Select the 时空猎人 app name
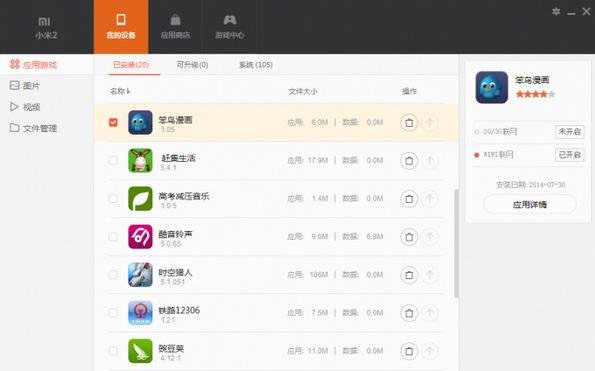The height and width of the screenshot is (371, 595). [x=175, y=272]
